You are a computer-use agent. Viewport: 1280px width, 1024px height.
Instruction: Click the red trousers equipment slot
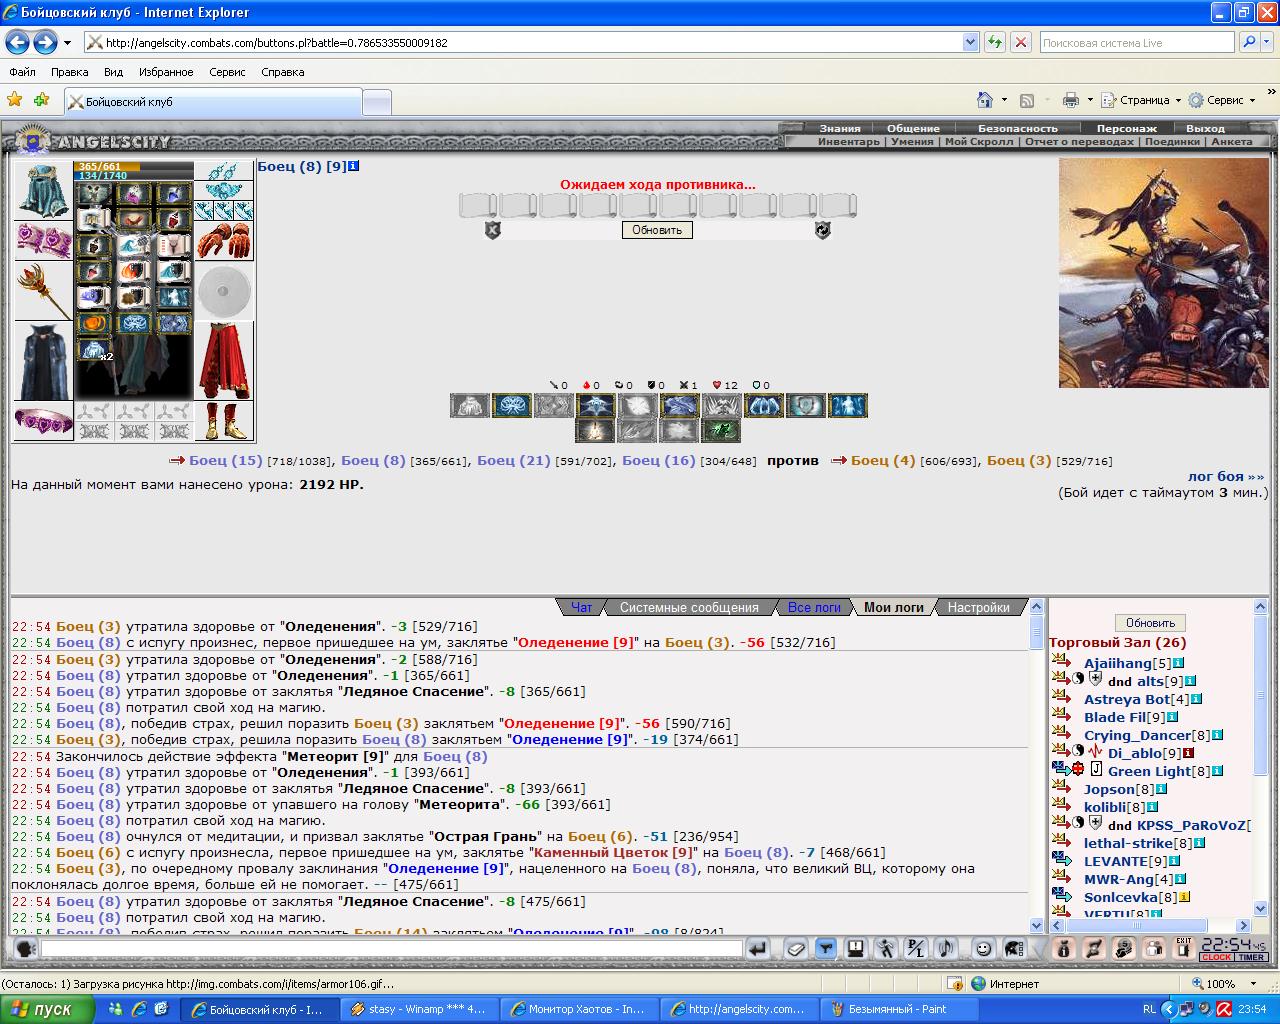click(224, 361)
